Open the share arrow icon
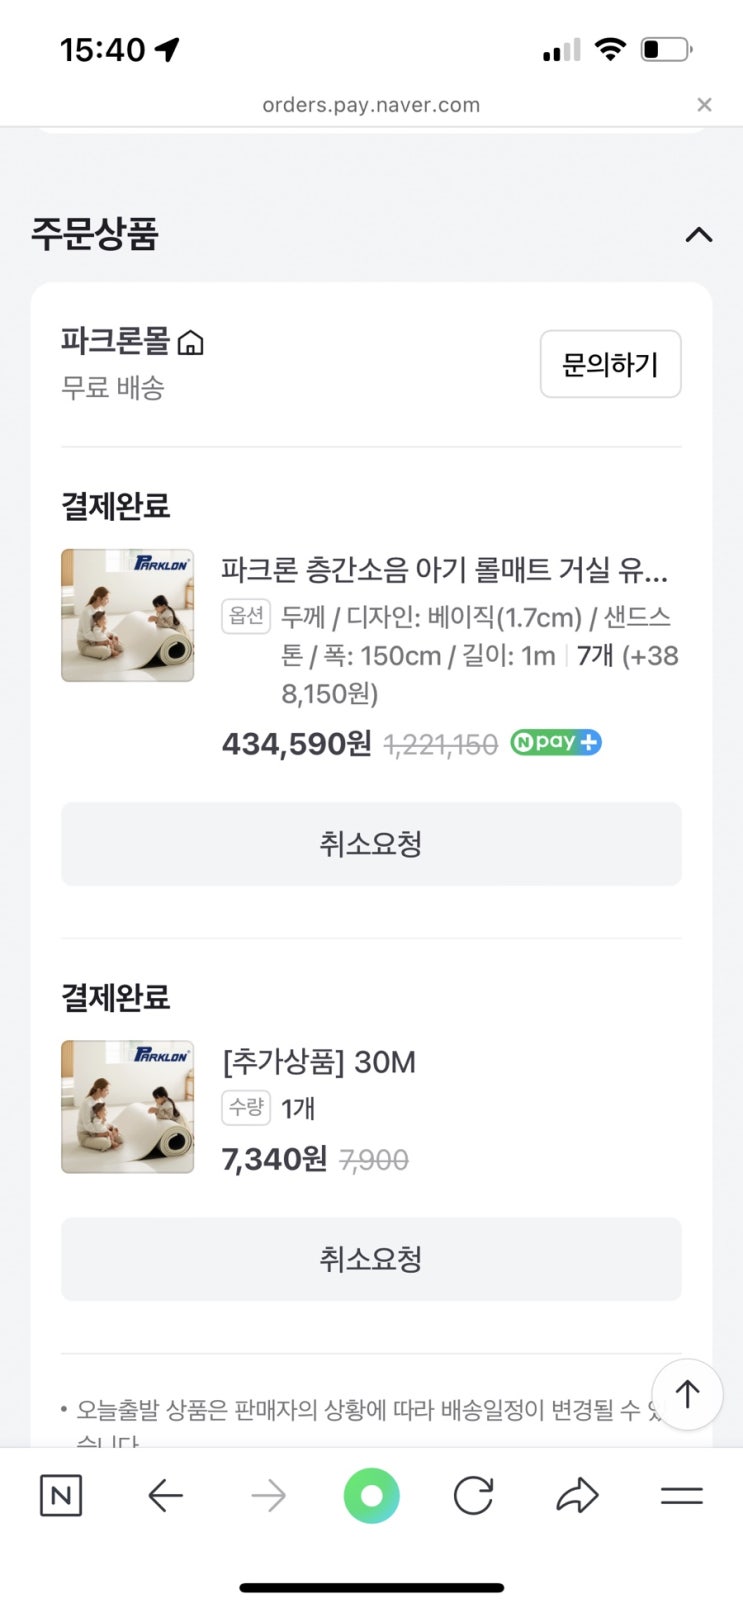This screenshot has height=1608, width=743. pos(577,1495)
